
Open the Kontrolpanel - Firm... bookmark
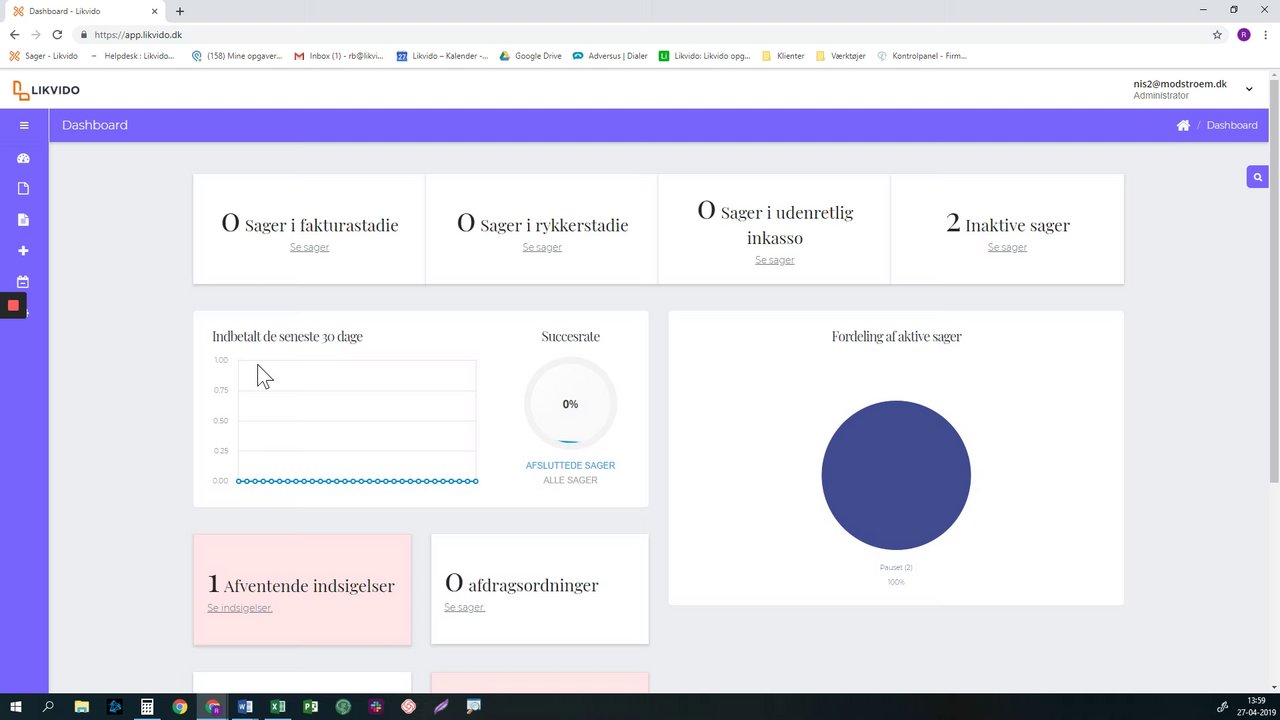[922, 56]
